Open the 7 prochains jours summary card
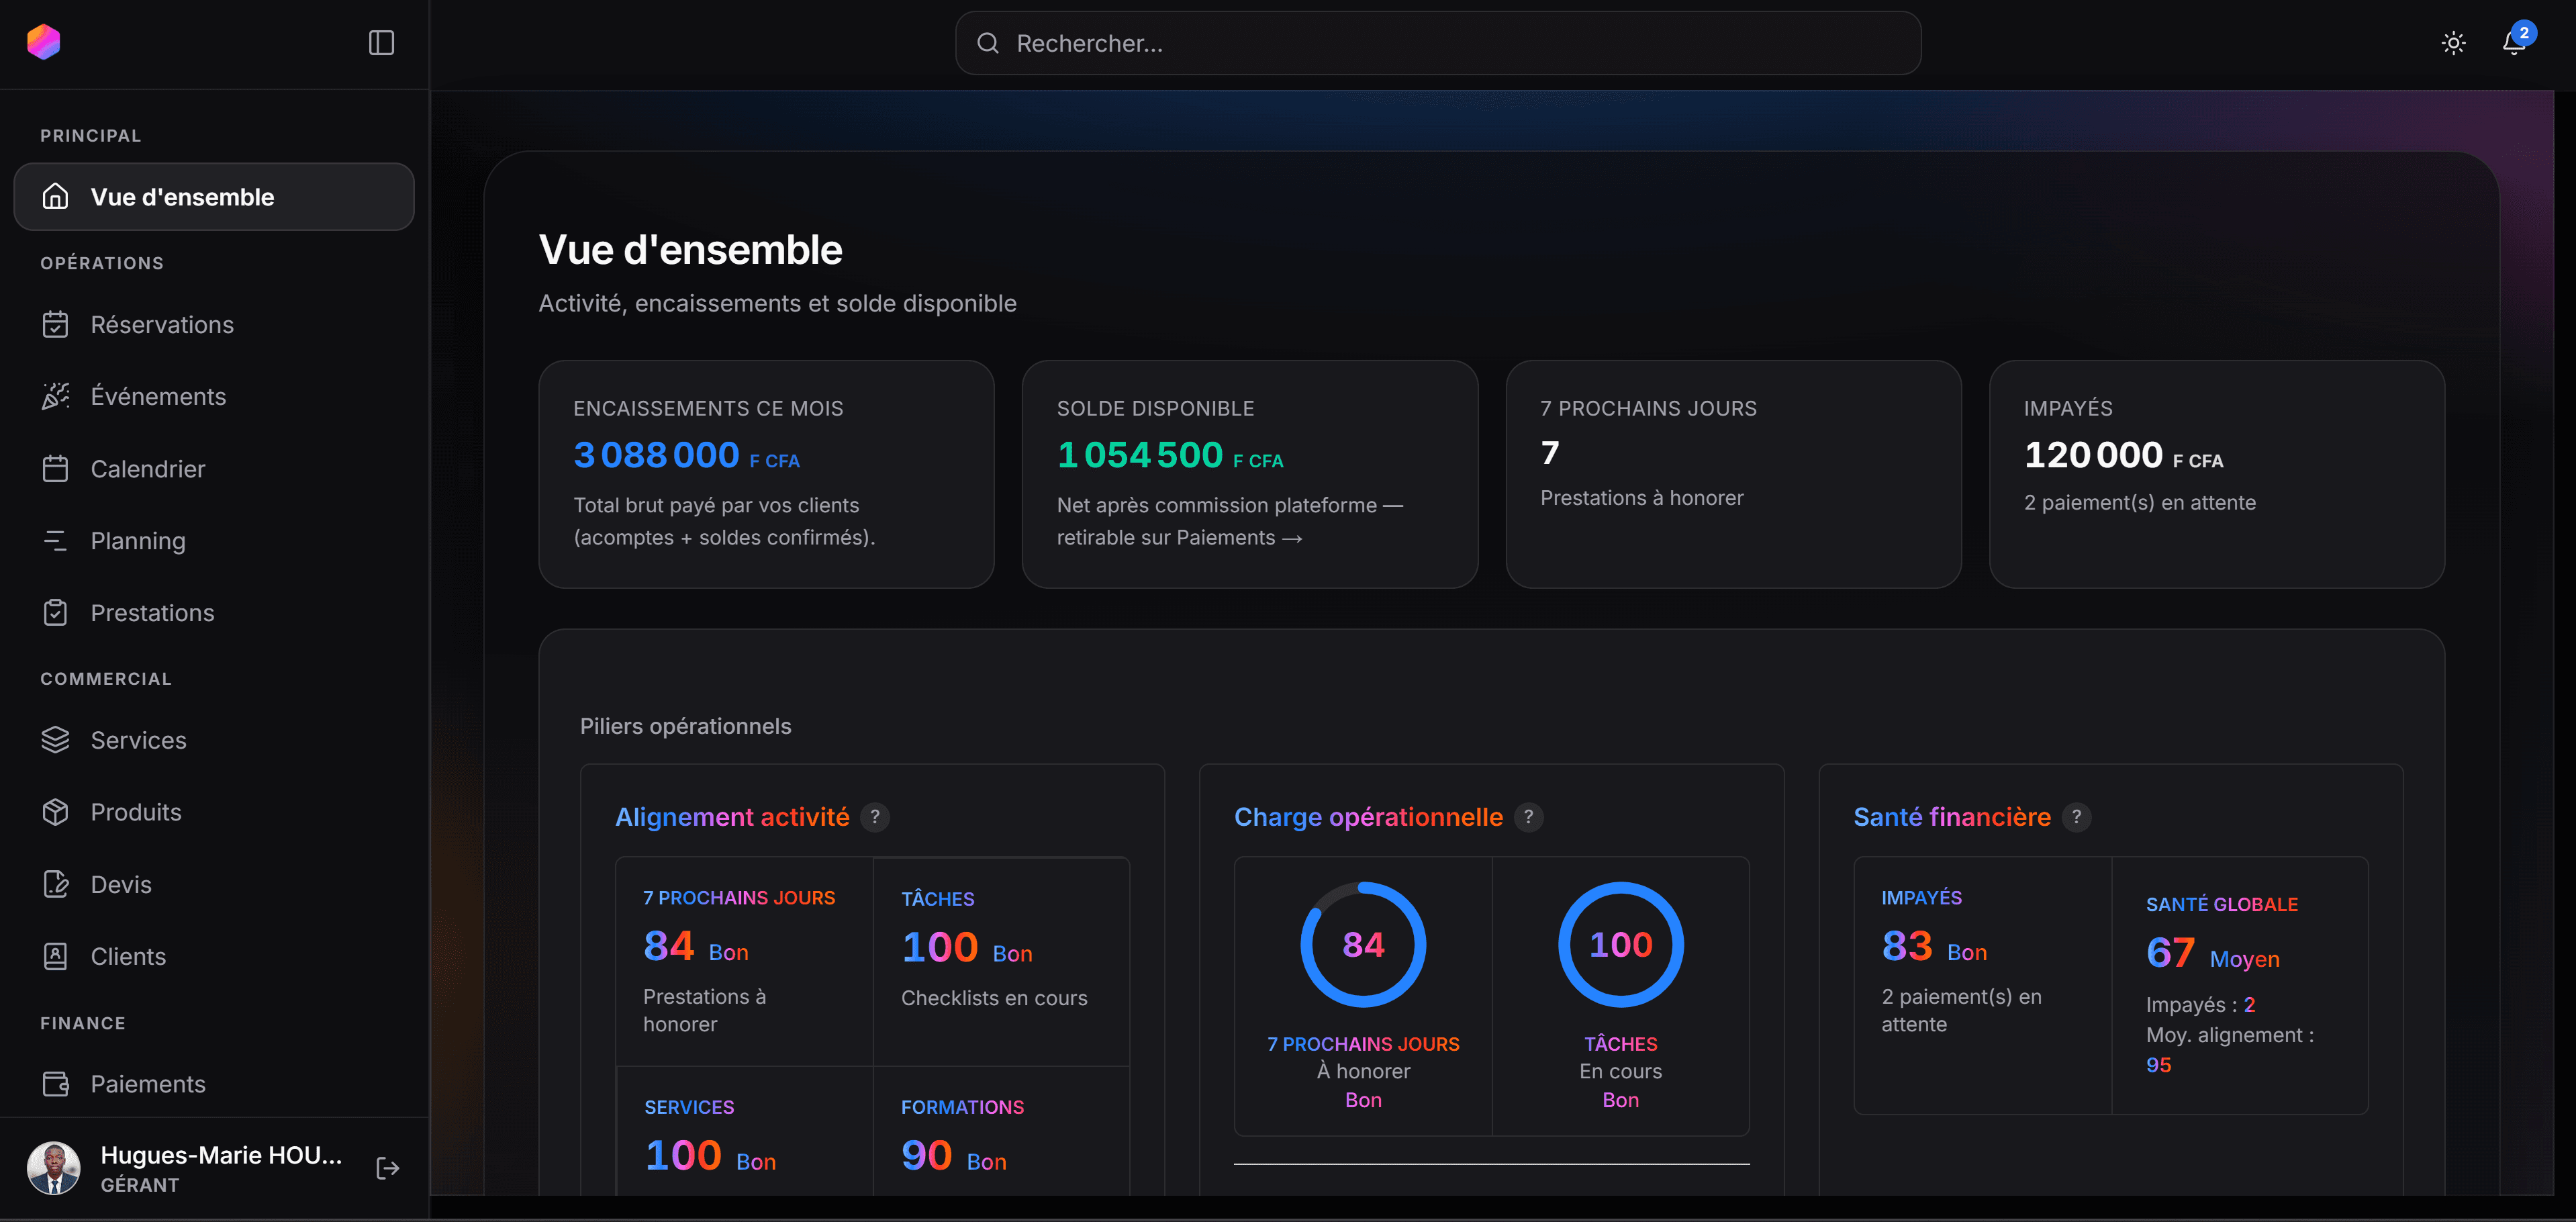 pos(1733,474)
